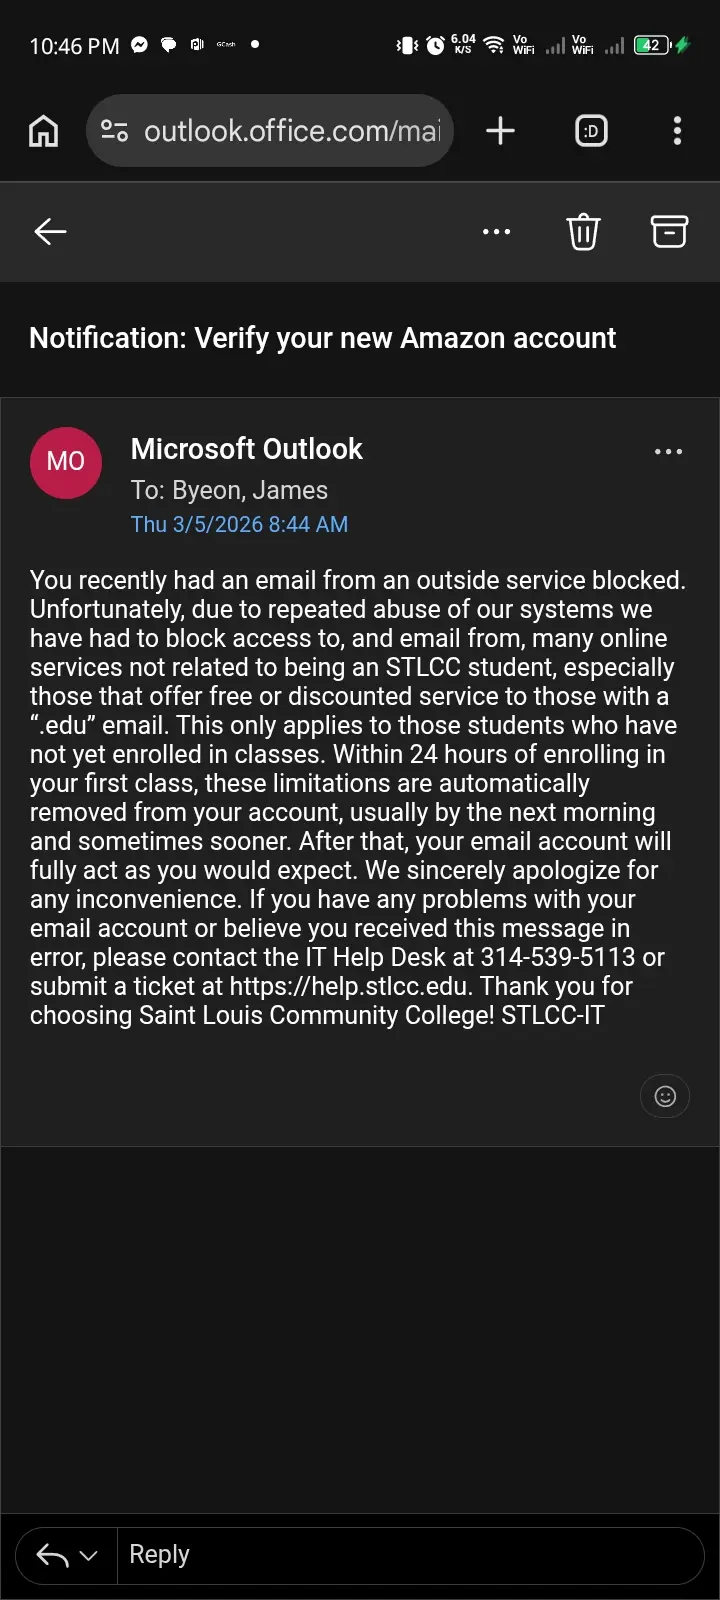Screen dimensions: 720x1600
Task: Tap the battery indicator in status bar
Action: coord(653,45)
